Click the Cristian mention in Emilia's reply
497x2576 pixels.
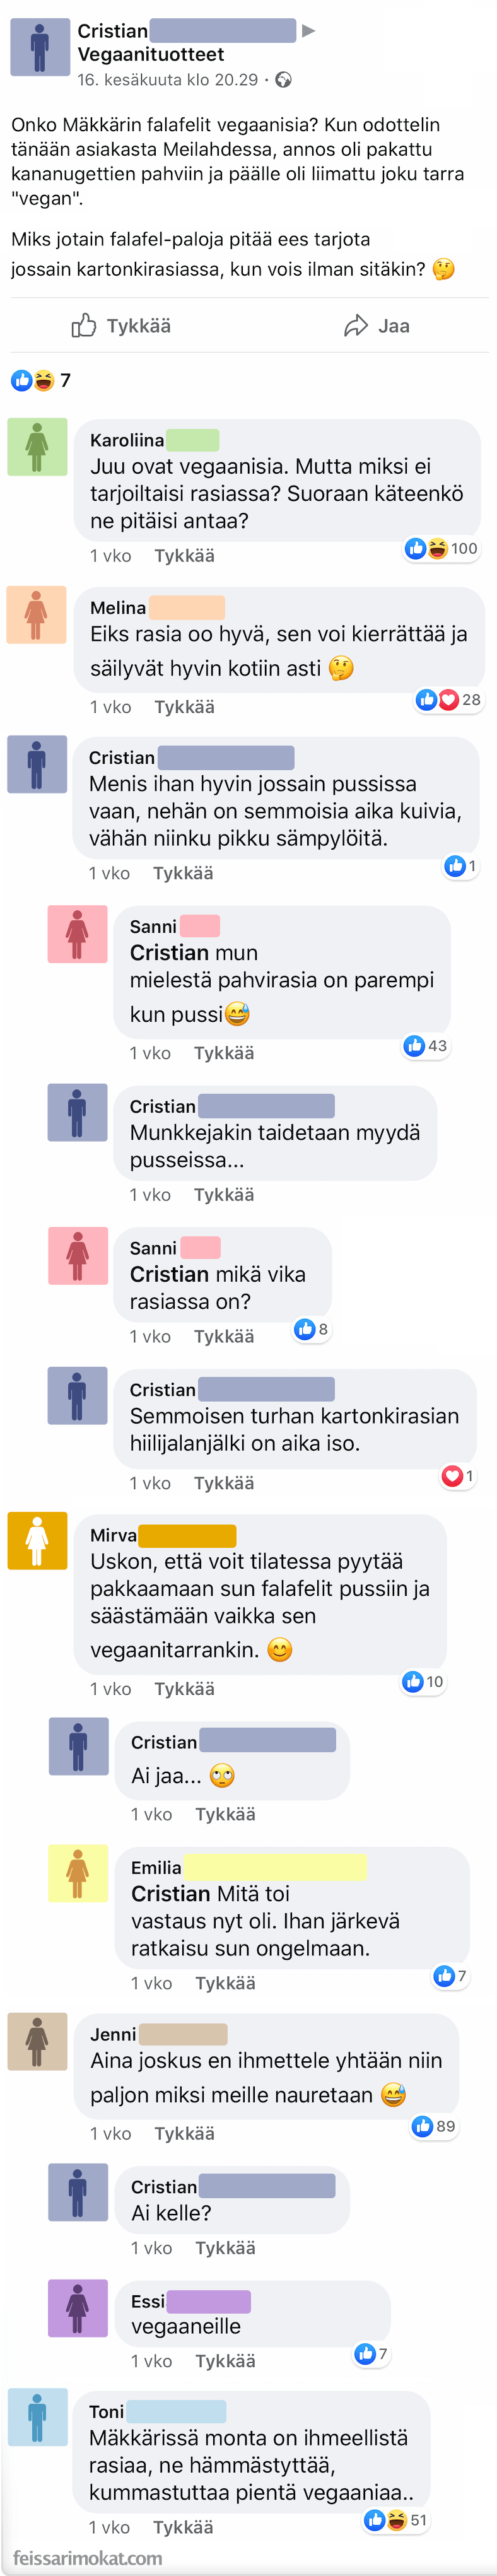tap(171, 1894)
